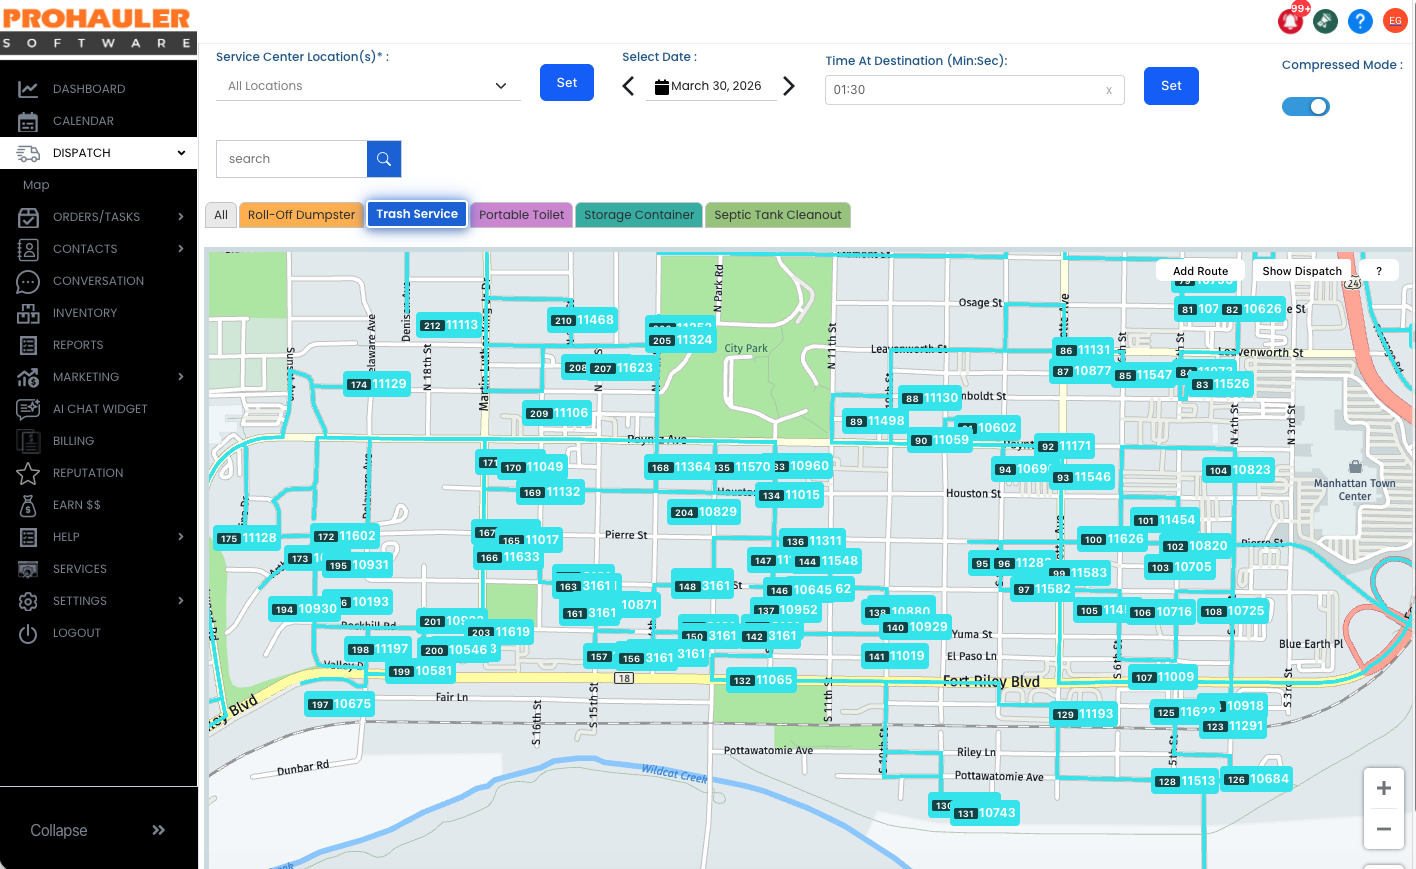Viewport: 1416px width, 869px height.
Task: Click the Logout power icon
Action: click(x=28, y=633)
